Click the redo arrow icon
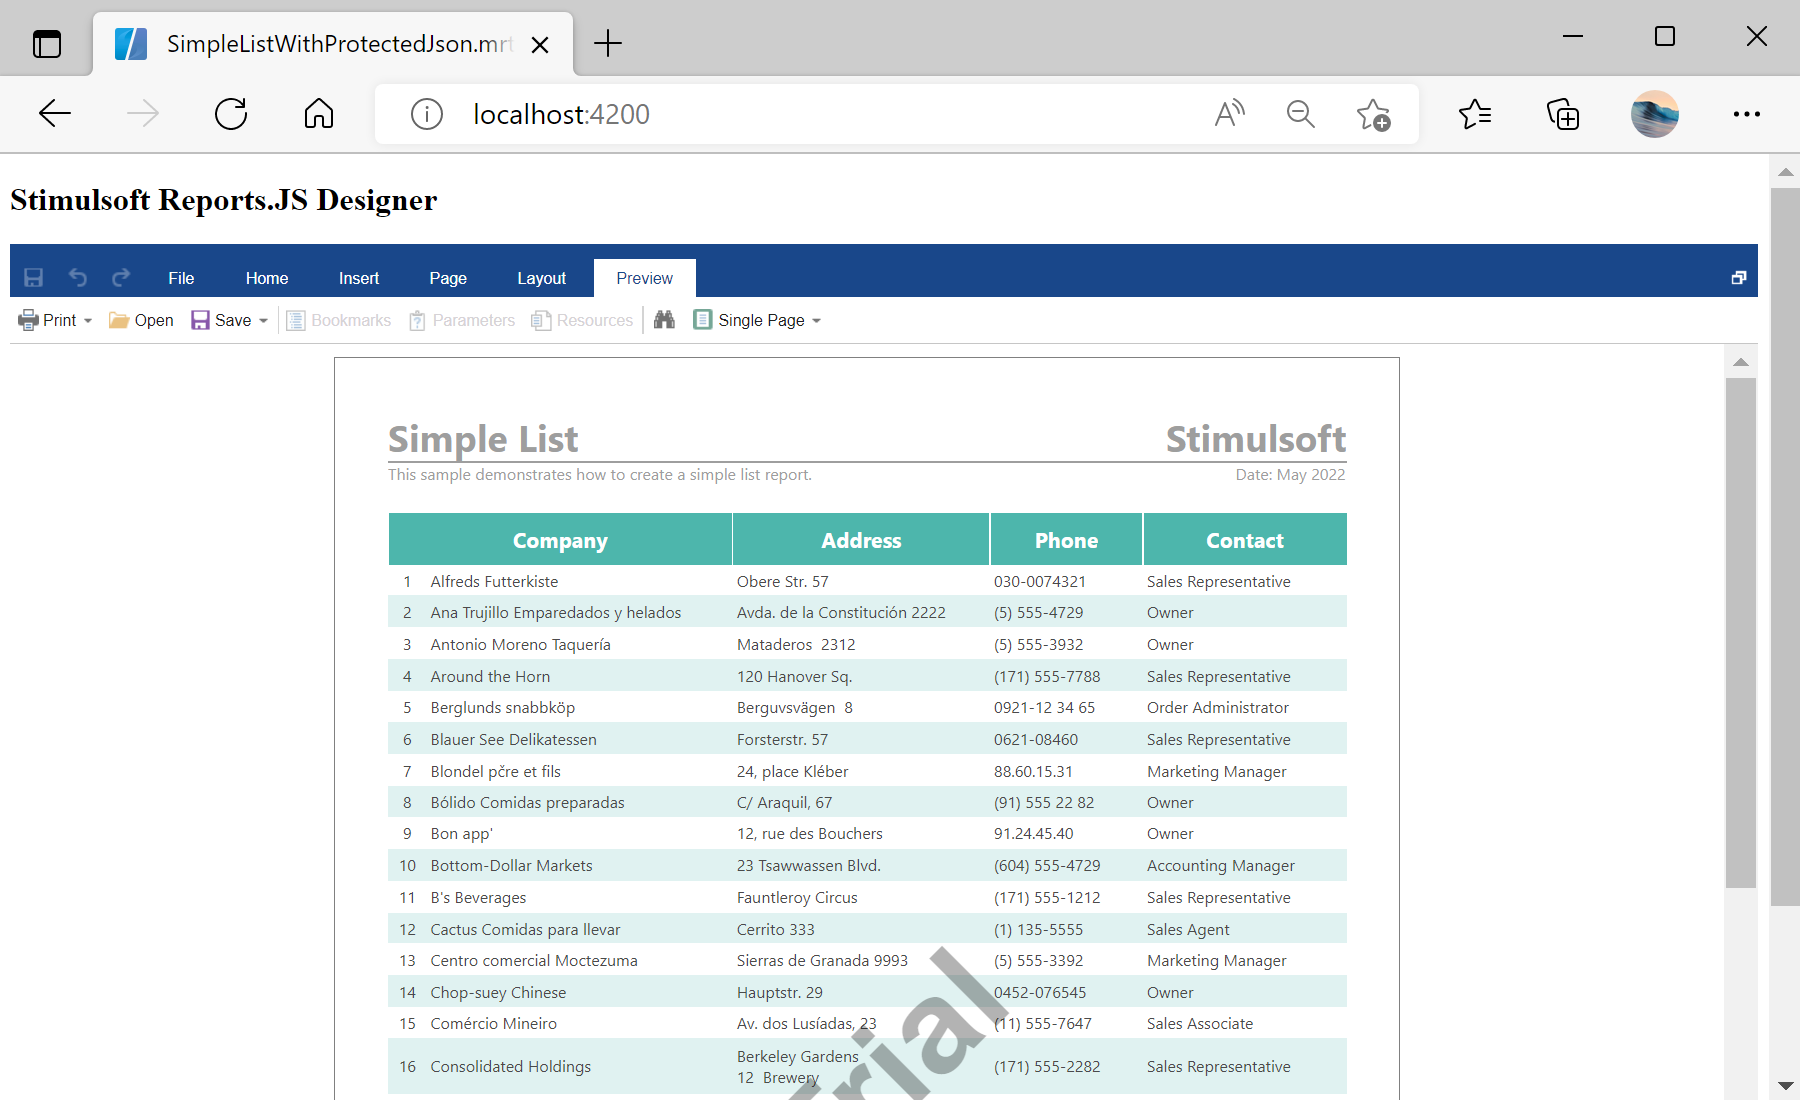Image resolution: width=1800 pixels, height=1100 pixels. [x=121, y=278]
